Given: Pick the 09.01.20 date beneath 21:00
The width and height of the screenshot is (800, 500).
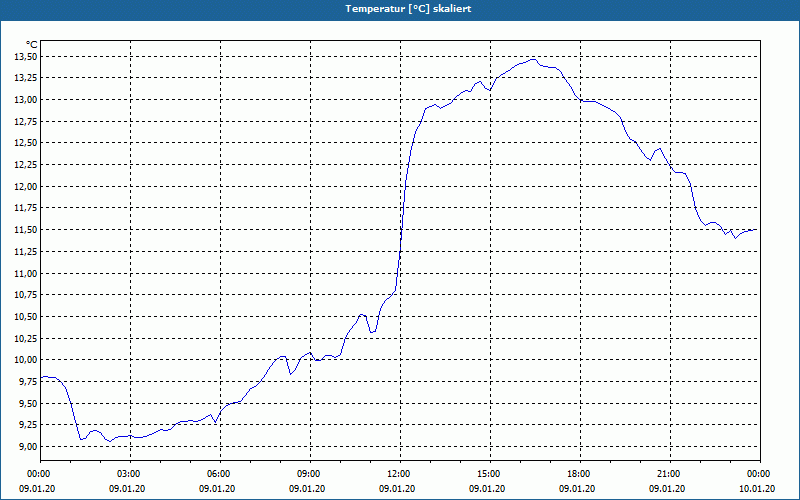Looking at the screenshot, I should [667, 489].
